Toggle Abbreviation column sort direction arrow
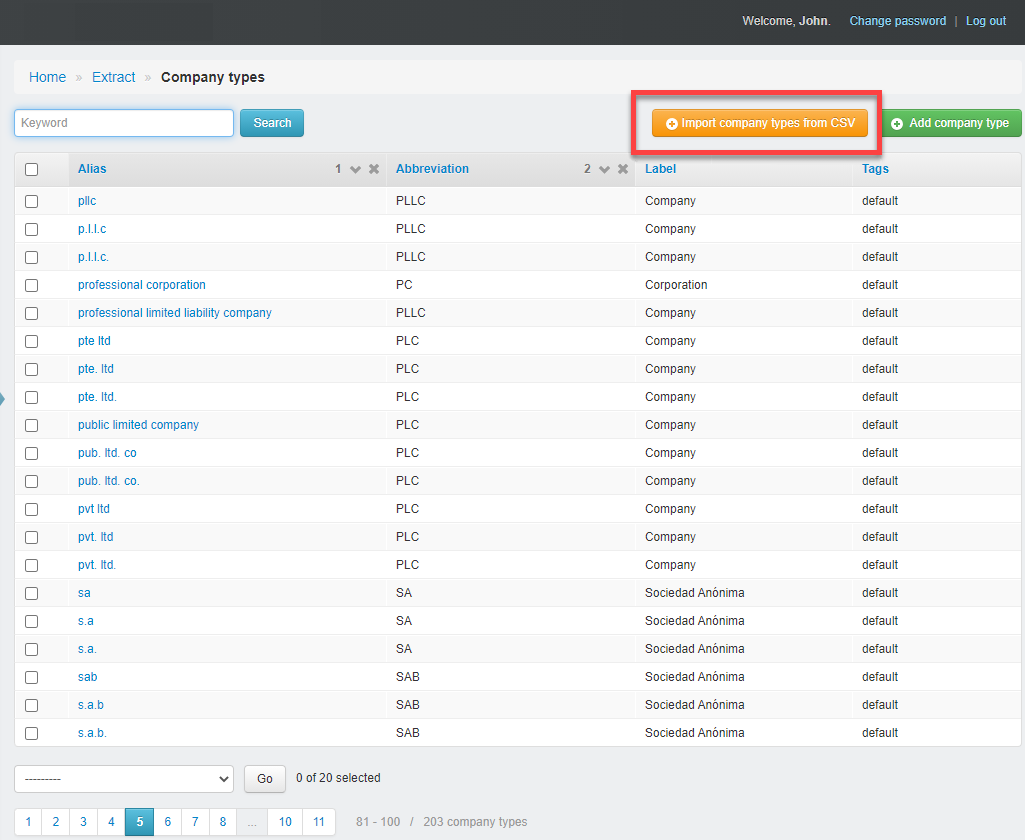The width and height of the screenshot is (1025, 840). [x=604, y=169]
